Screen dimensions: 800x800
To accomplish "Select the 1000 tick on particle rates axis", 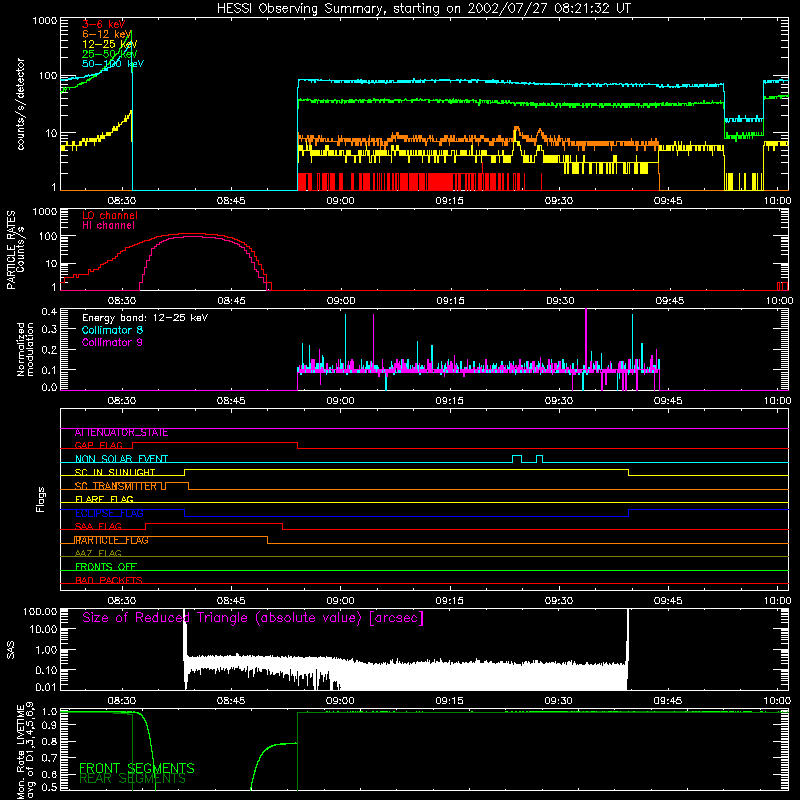I will tap(44, 211).
